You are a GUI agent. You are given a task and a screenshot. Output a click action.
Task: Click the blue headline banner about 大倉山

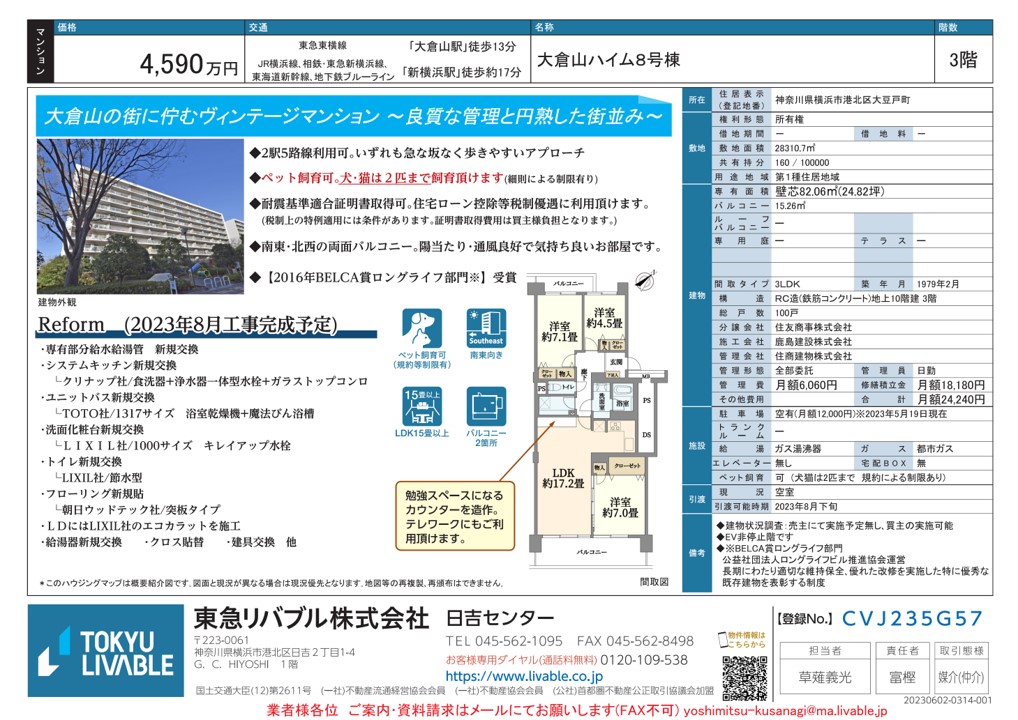(x=354, y=117)
